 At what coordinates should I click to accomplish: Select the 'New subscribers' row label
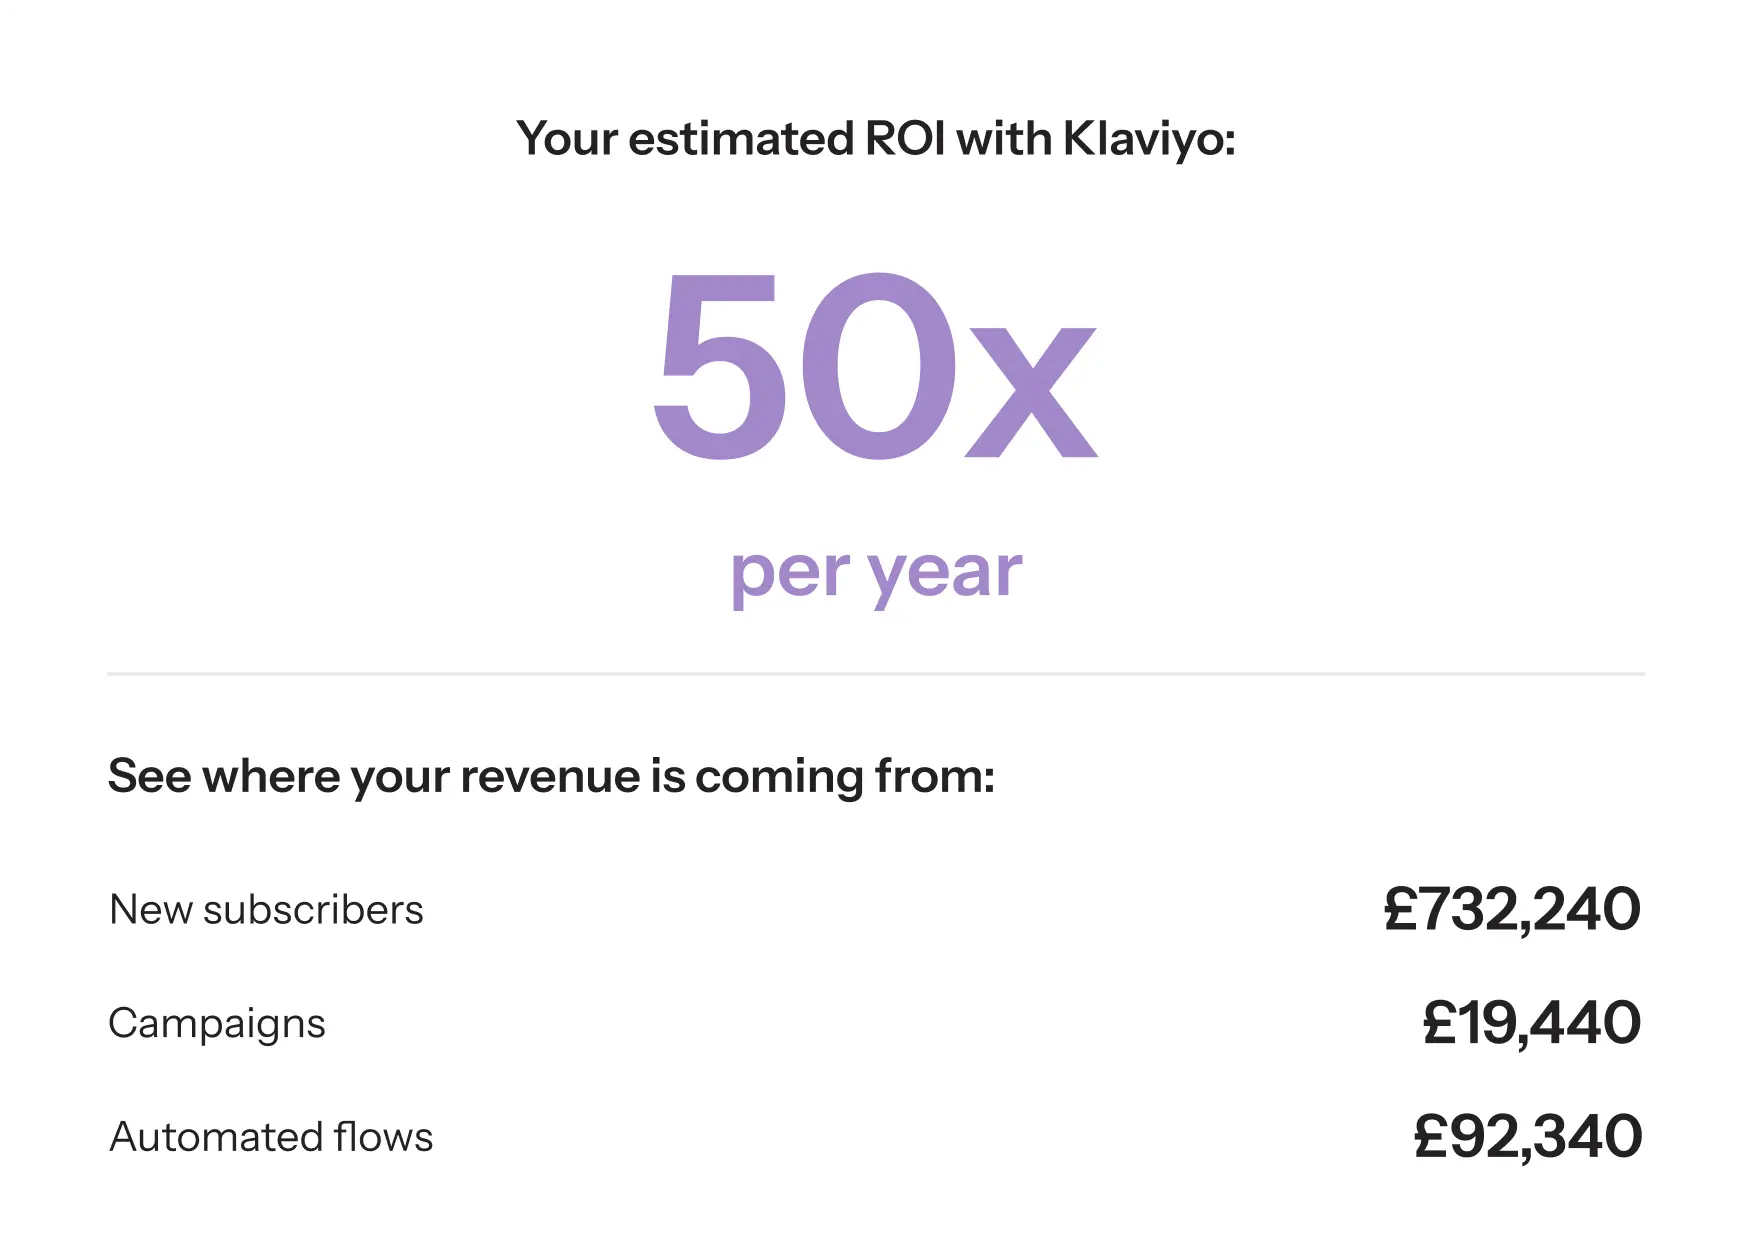[x=266, y=910]
